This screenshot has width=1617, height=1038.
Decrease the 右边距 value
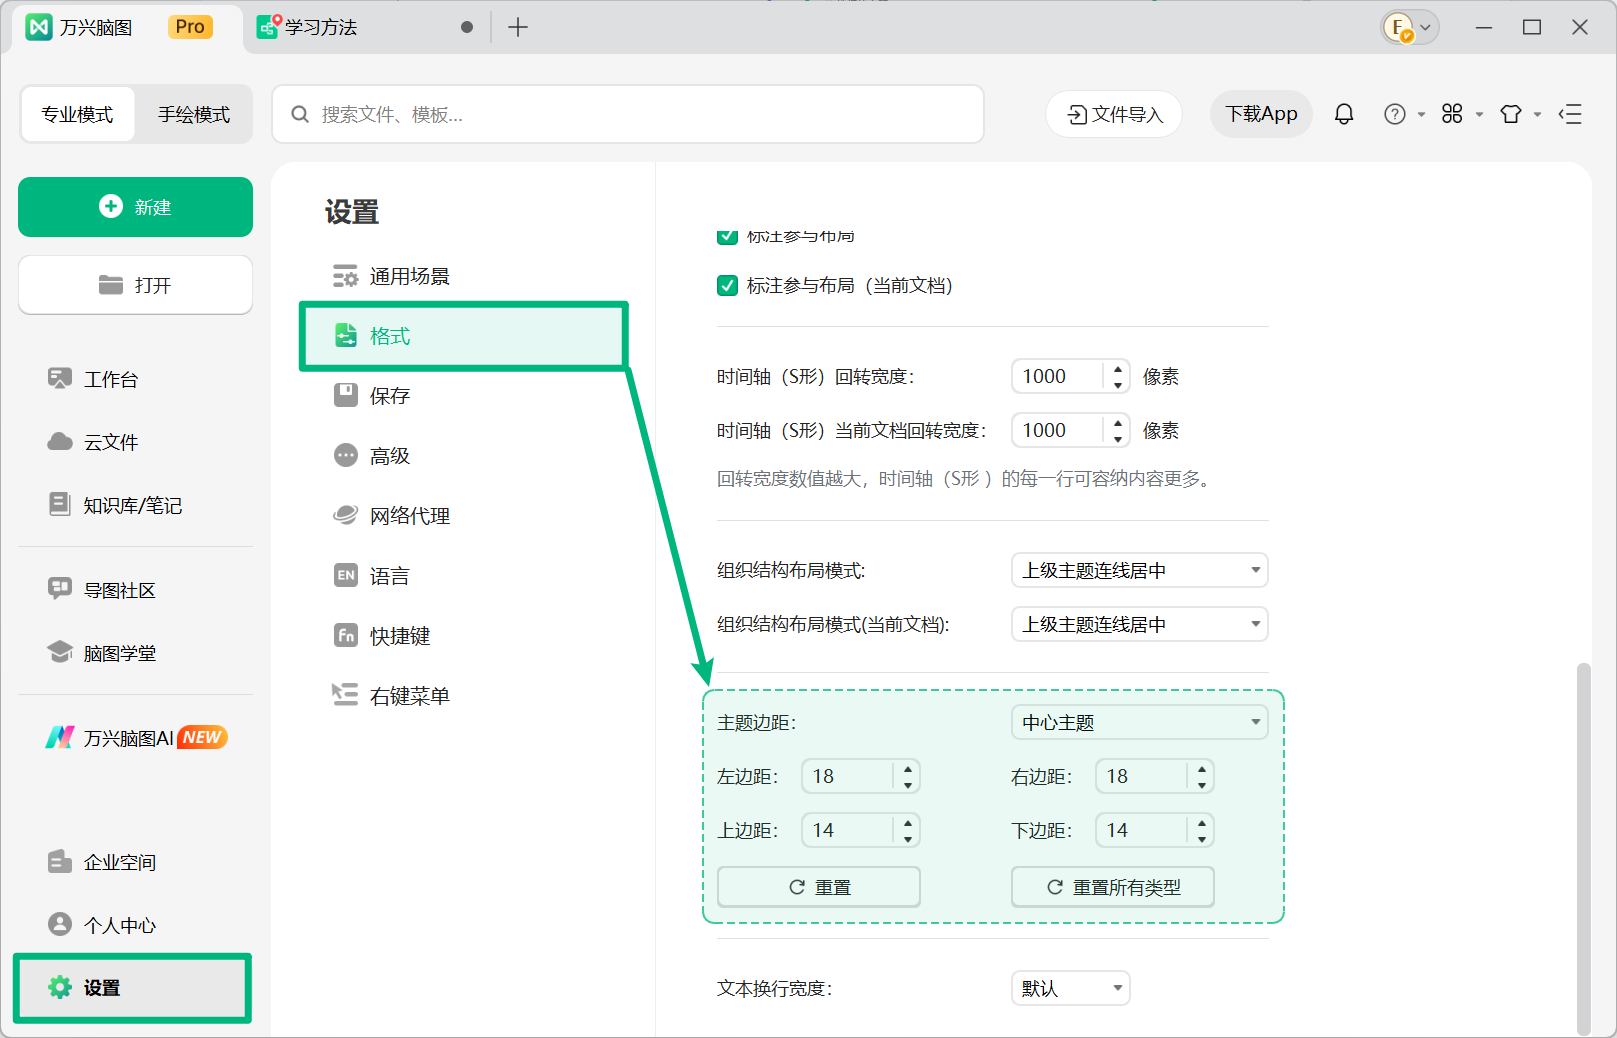[x=1202, y=785]
